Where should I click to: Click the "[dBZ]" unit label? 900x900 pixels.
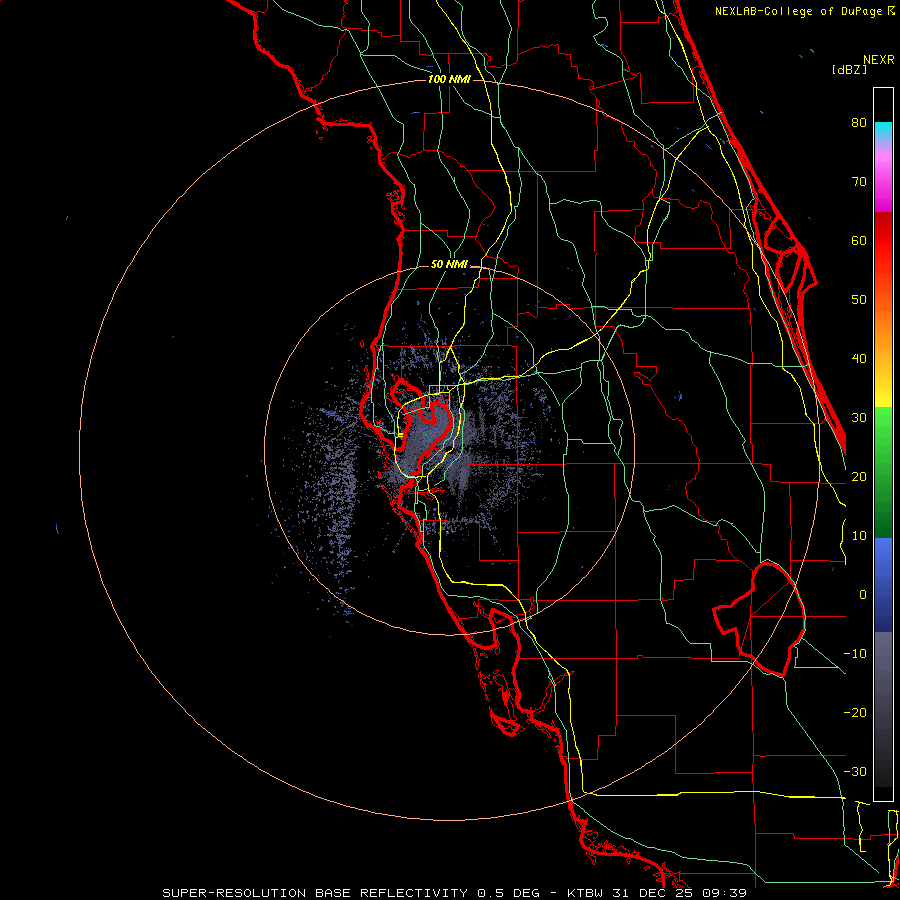pos(849,69)
